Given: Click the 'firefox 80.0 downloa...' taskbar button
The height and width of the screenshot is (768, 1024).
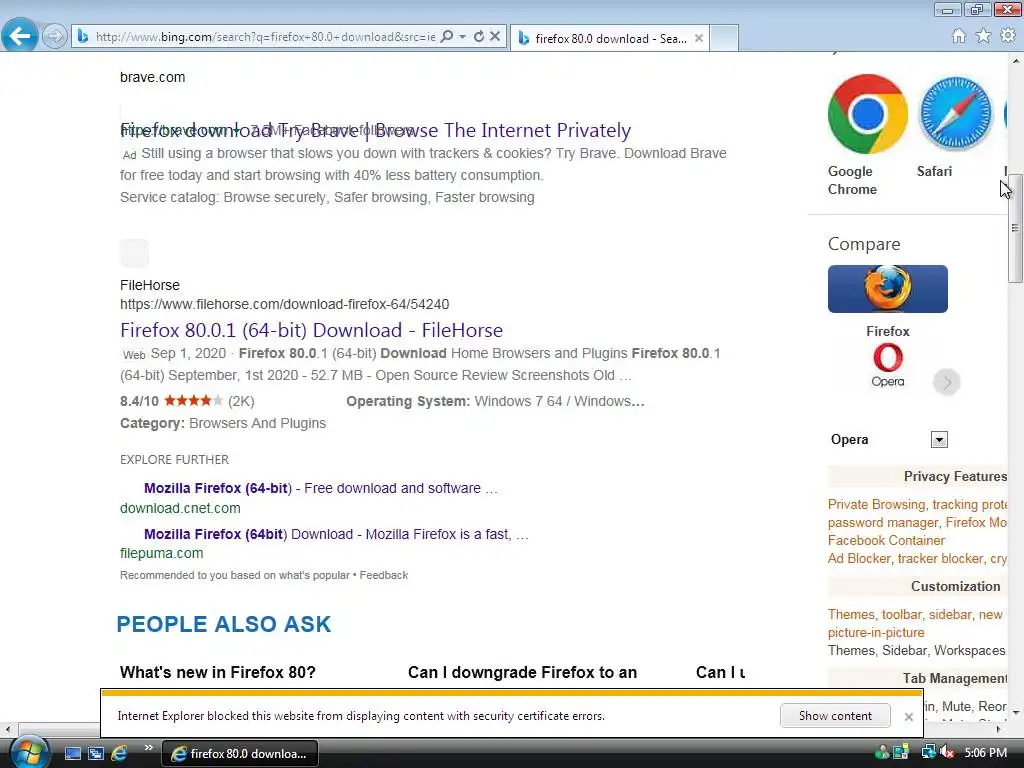Looking at the screenshot, I should coord(240,754).
